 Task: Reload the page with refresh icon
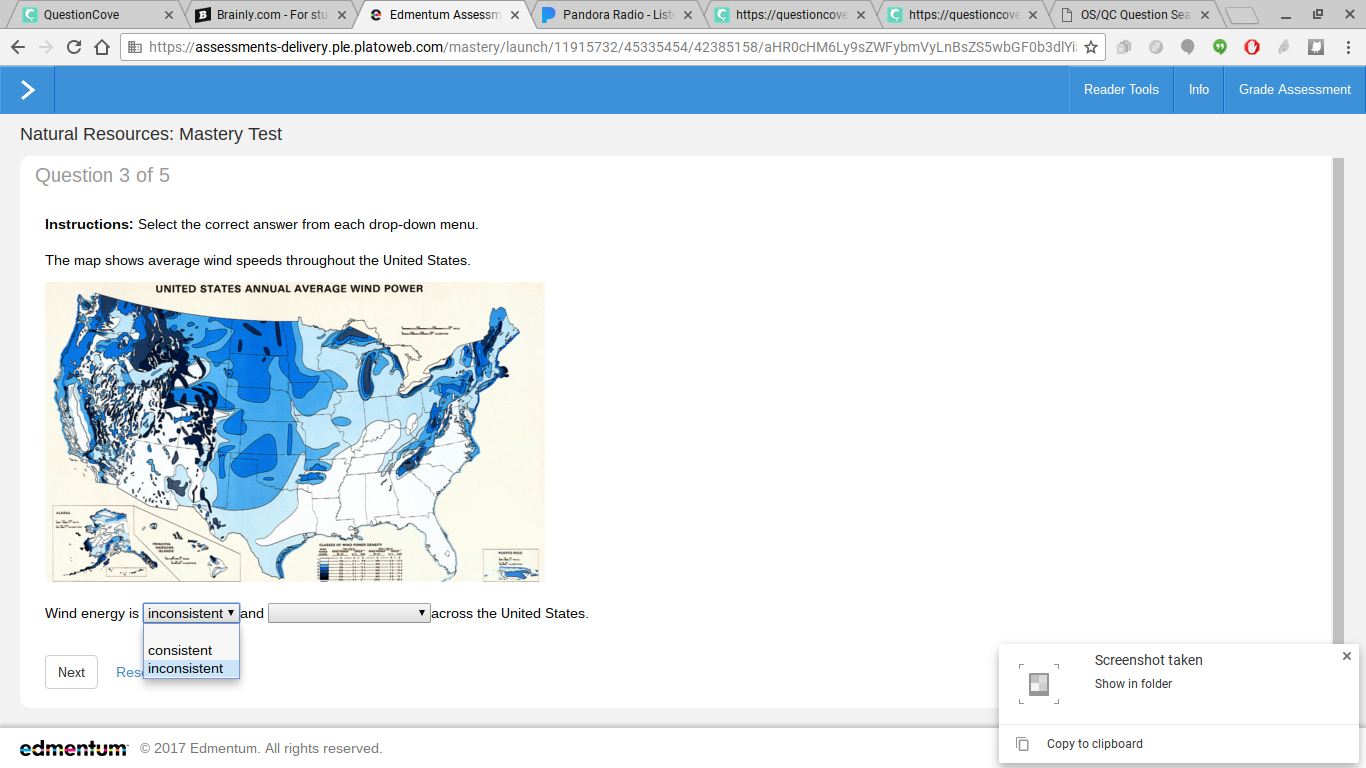click(74, 47)
